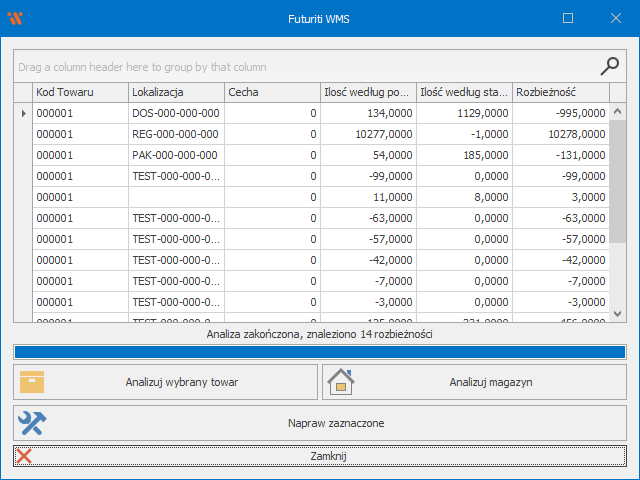The width and height of the screenshot is (640, 480).
Task: Click the Futuriti WMS logo icon
Action: coord(15,18)
